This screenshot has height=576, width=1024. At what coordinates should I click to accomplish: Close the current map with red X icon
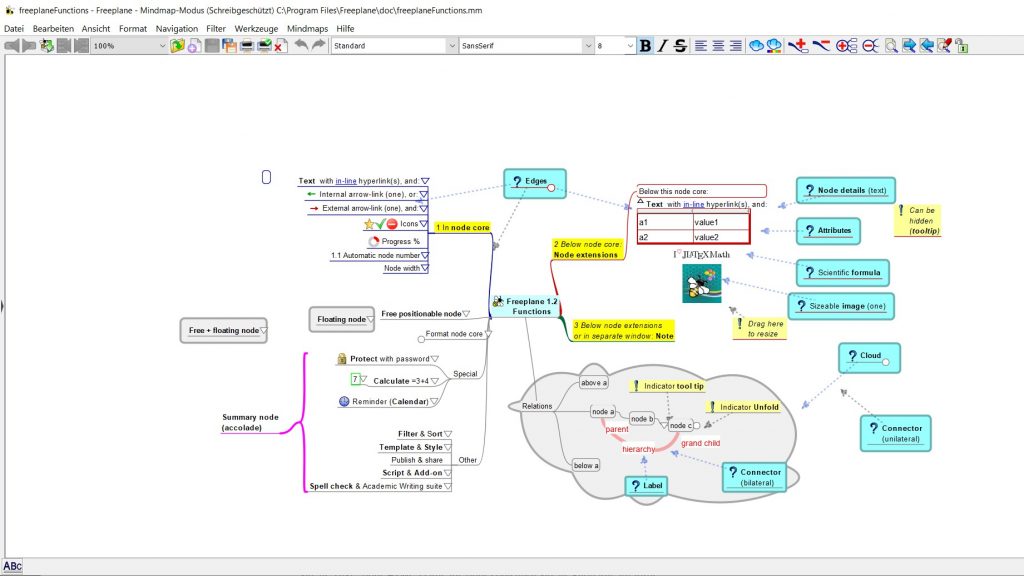click(x=281, y=46)
